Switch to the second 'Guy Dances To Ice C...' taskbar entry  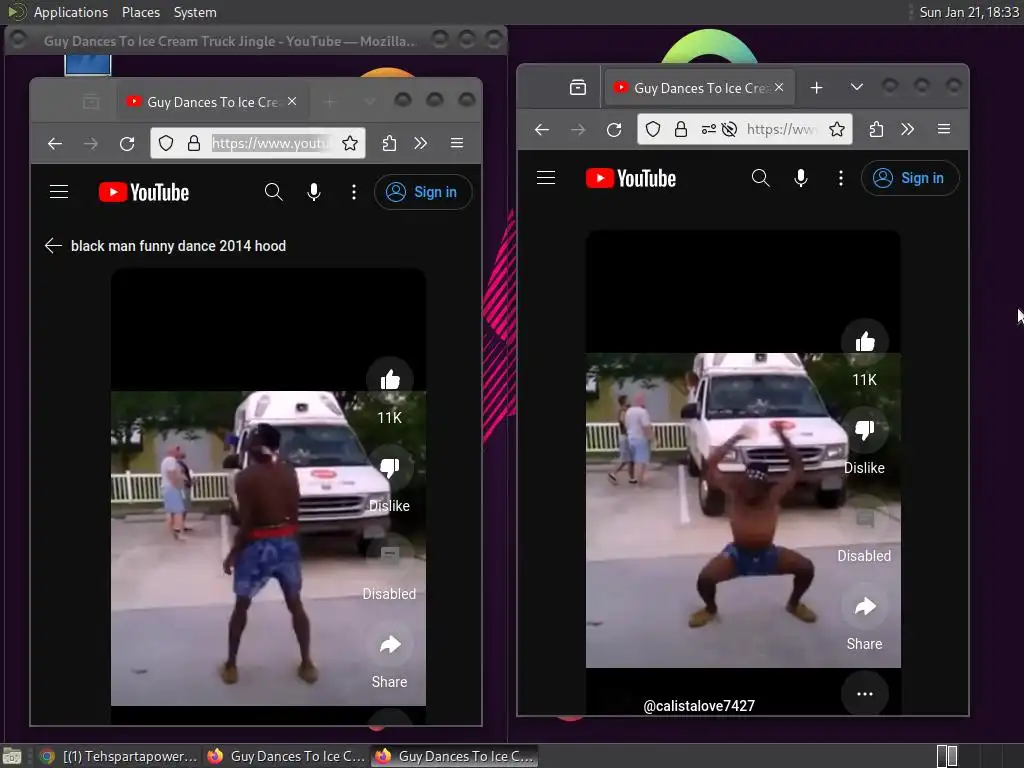[x=455, y=756]
